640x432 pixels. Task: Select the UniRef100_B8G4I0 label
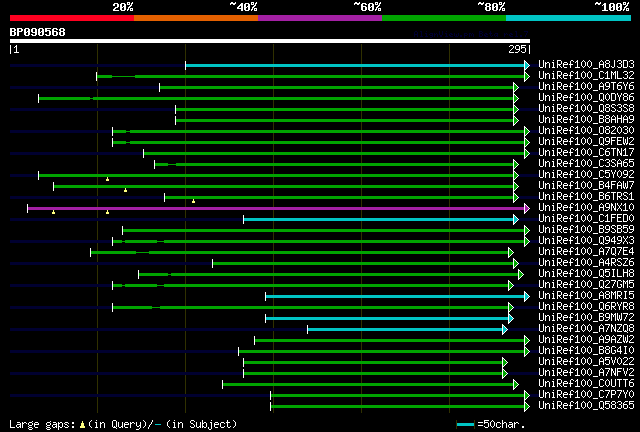[x=586, y=351]
